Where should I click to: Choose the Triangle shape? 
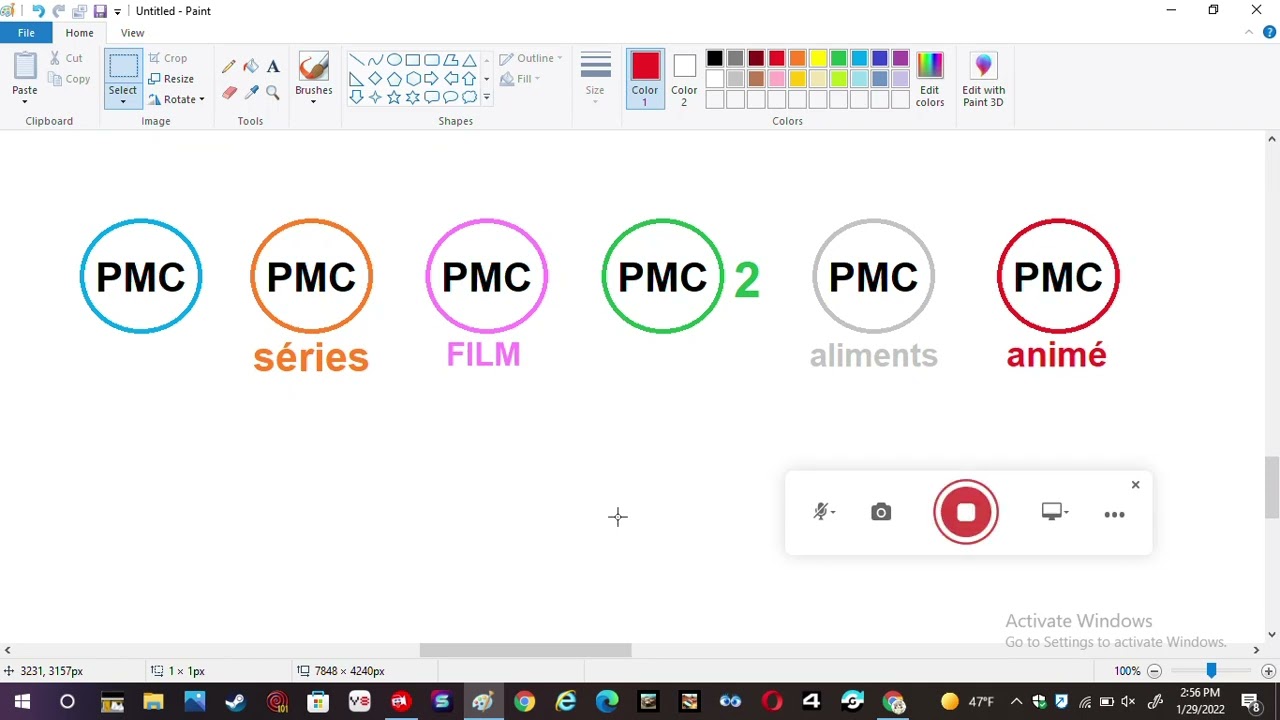coord(470,60)
